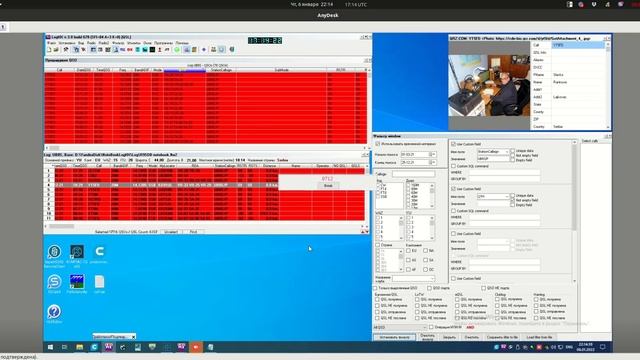Click the orange app icon on the taskbar
The height and width of the screenshot is (360, 640).
[196, 347]
